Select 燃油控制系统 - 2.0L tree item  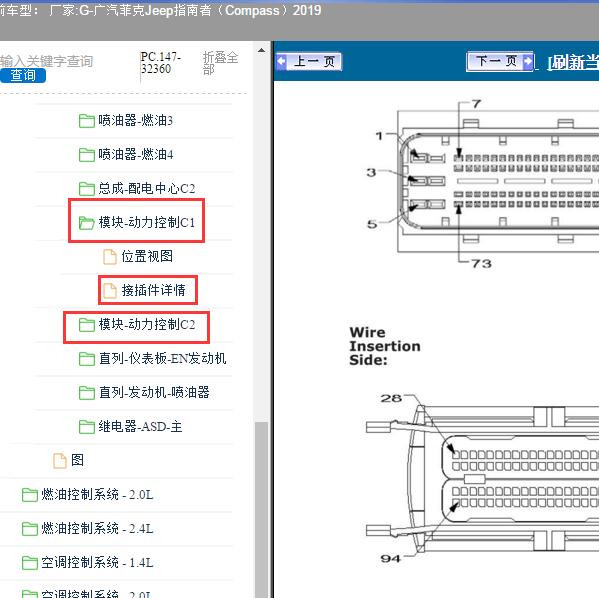(97, 494)
